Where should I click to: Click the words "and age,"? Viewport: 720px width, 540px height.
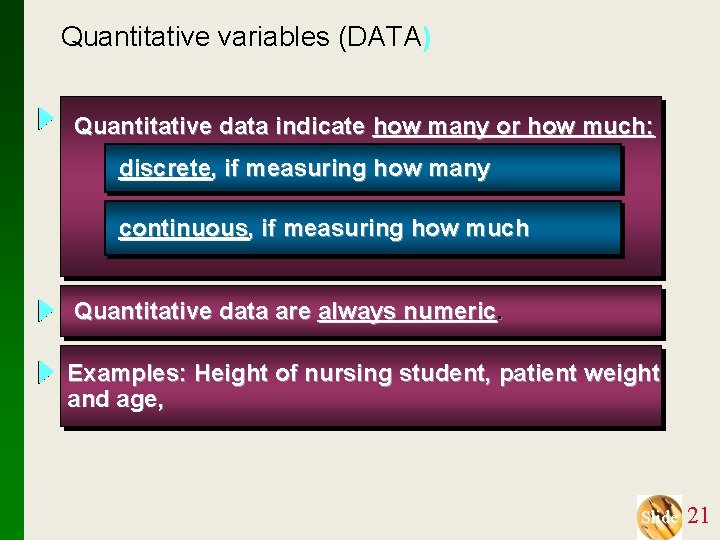click(x=114, y=400)
